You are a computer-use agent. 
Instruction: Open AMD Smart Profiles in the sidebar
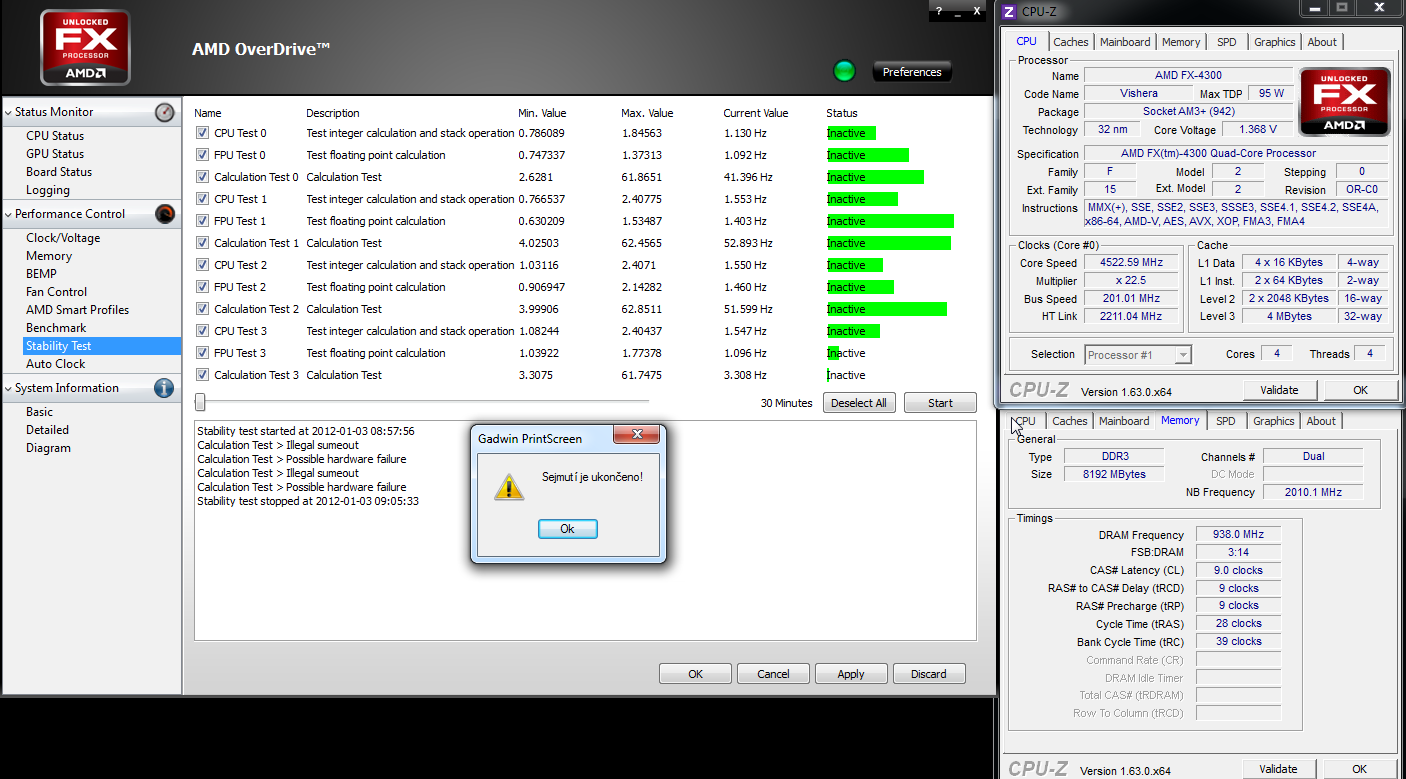pos(78,310)
